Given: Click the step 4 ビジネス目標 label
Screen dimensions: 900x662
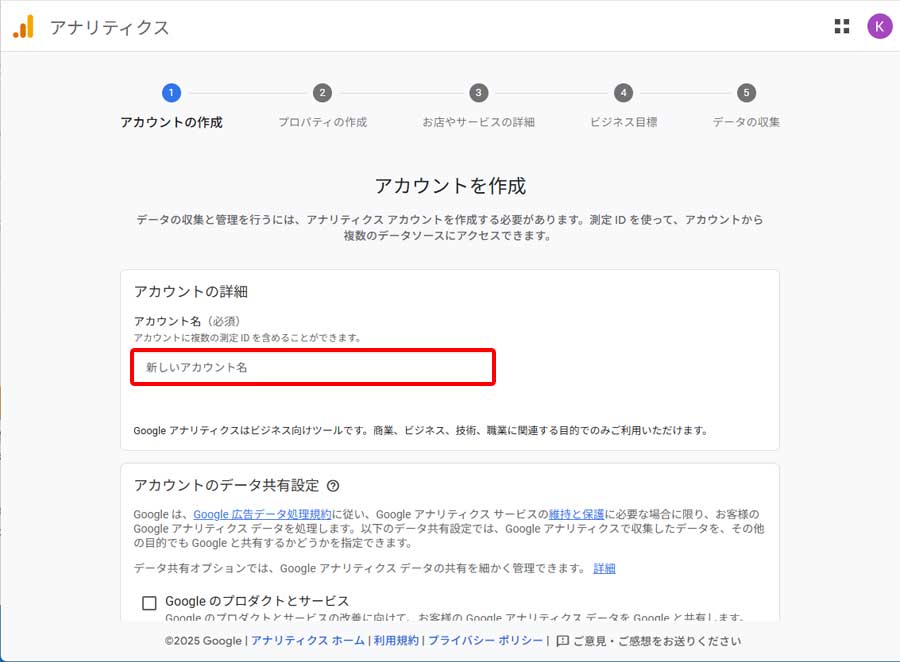Looking at the screenshot, I should 623,120.
